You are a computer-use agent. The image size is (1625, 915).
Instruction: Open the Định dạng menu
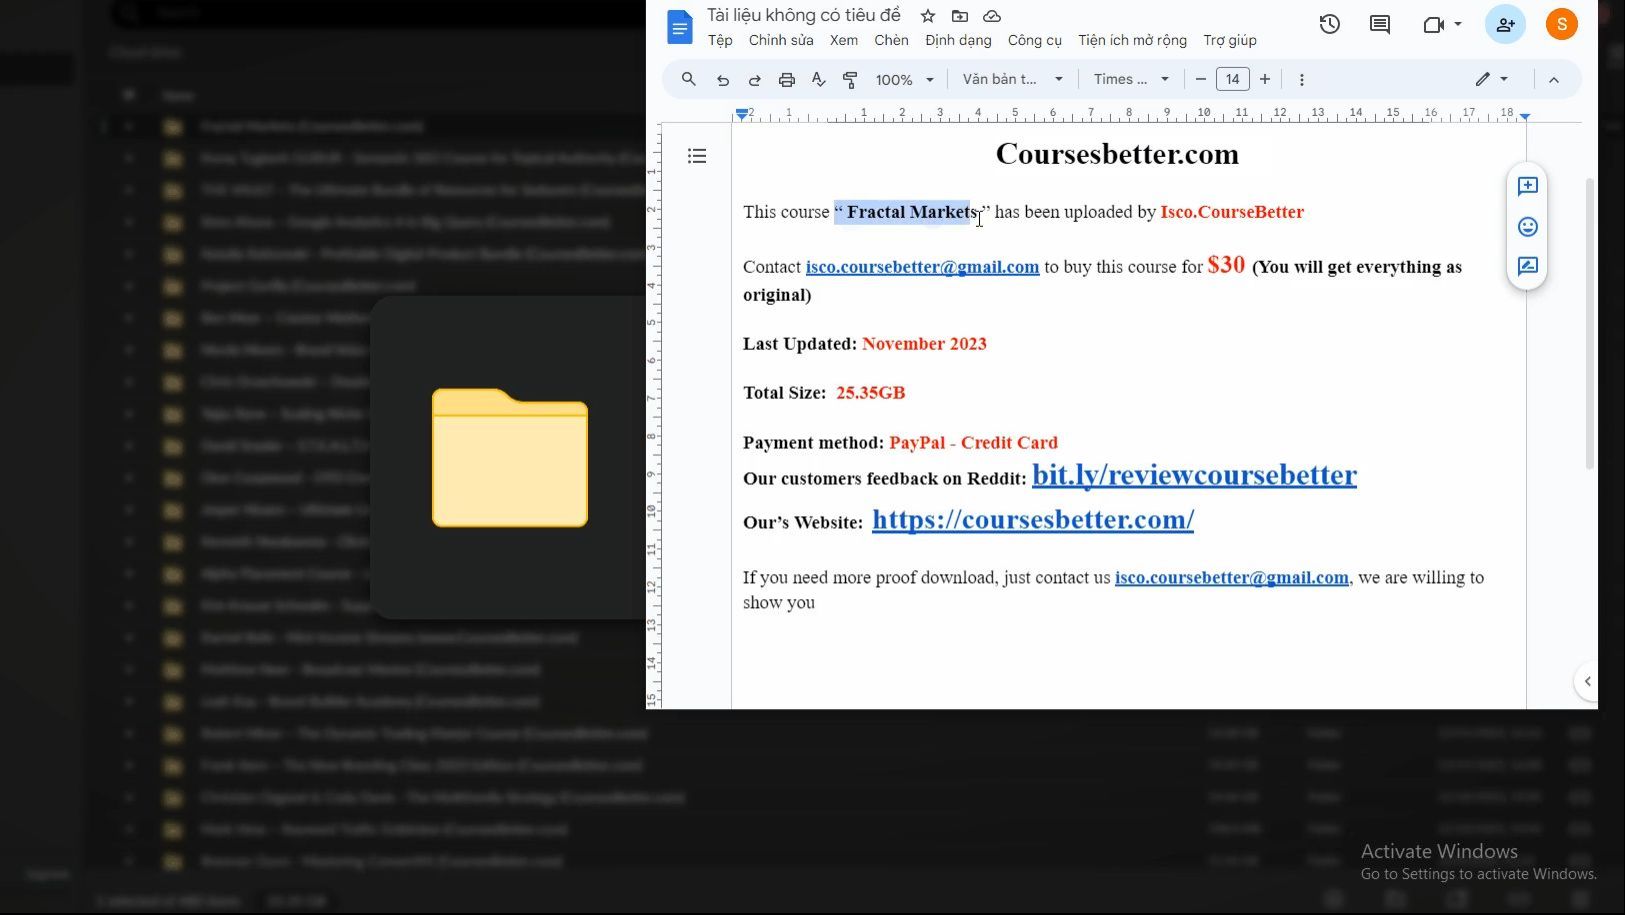[x=958, y=40]
